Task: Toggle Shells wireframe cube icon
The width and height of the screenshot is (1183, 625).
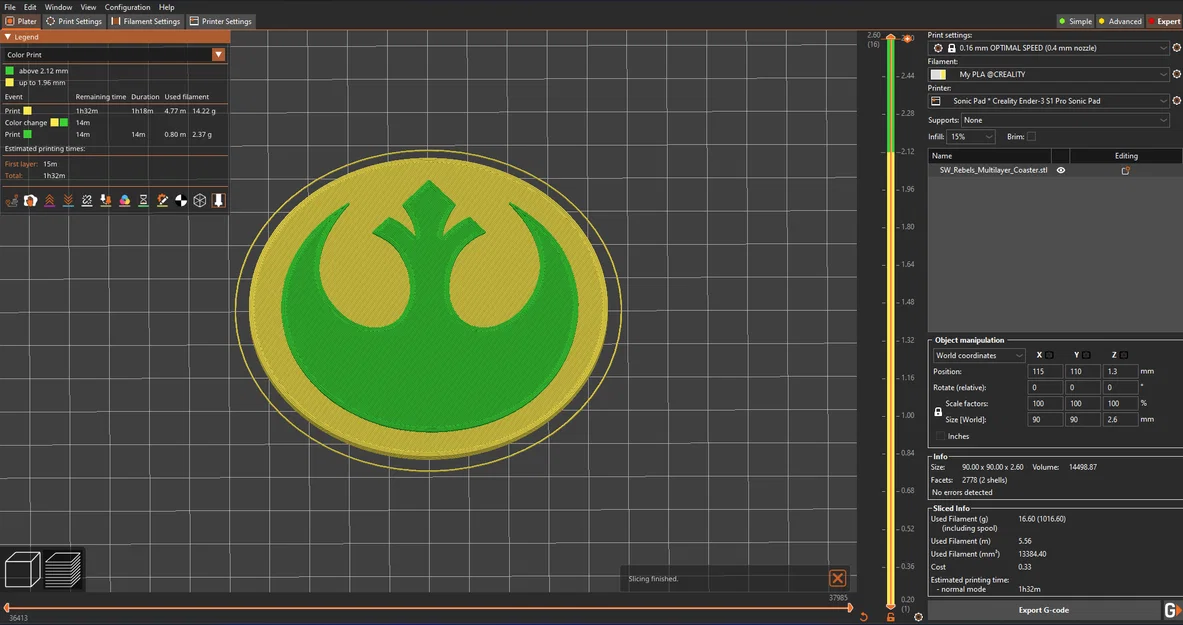Action: click(x=200, y=200)
